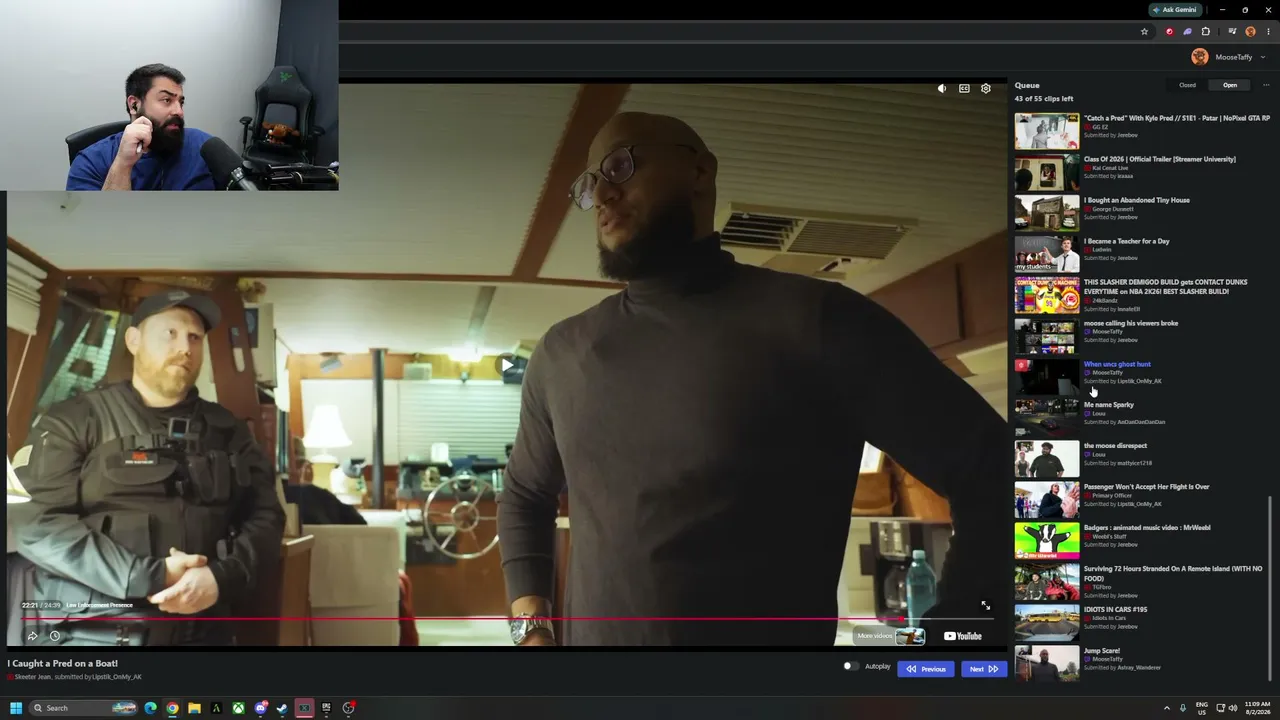Switch the queue to Closed
Screen dimensions: 1280x720
1187,85
